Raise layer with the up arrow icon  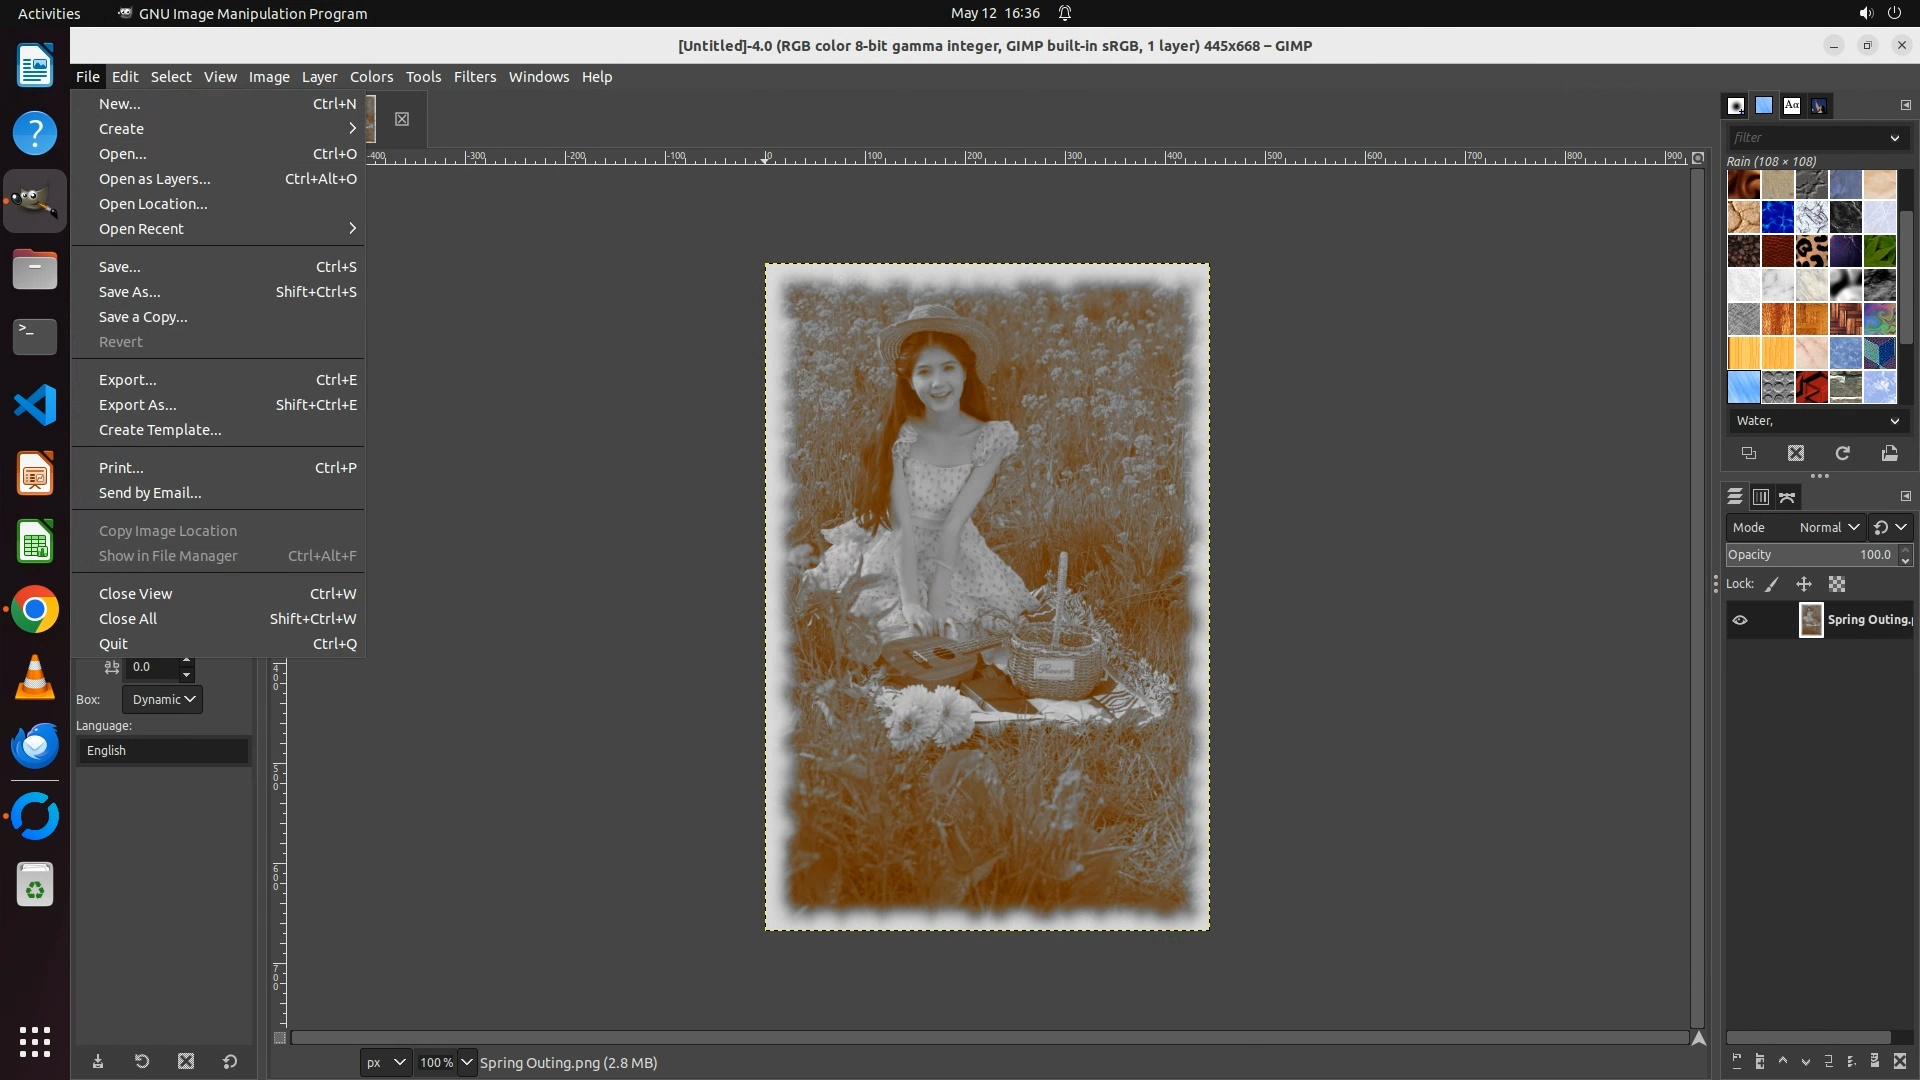(1782, 1061)
